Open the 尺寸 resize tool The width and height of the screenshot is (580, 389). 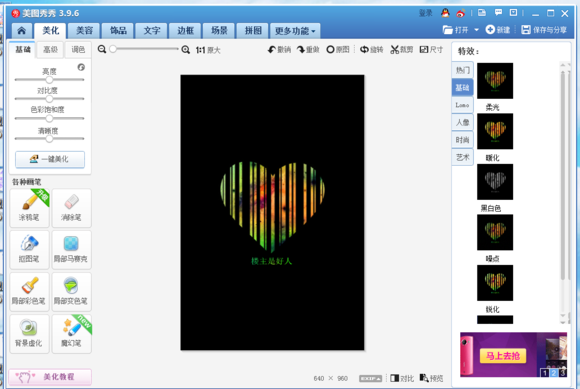tap(431, 50)
